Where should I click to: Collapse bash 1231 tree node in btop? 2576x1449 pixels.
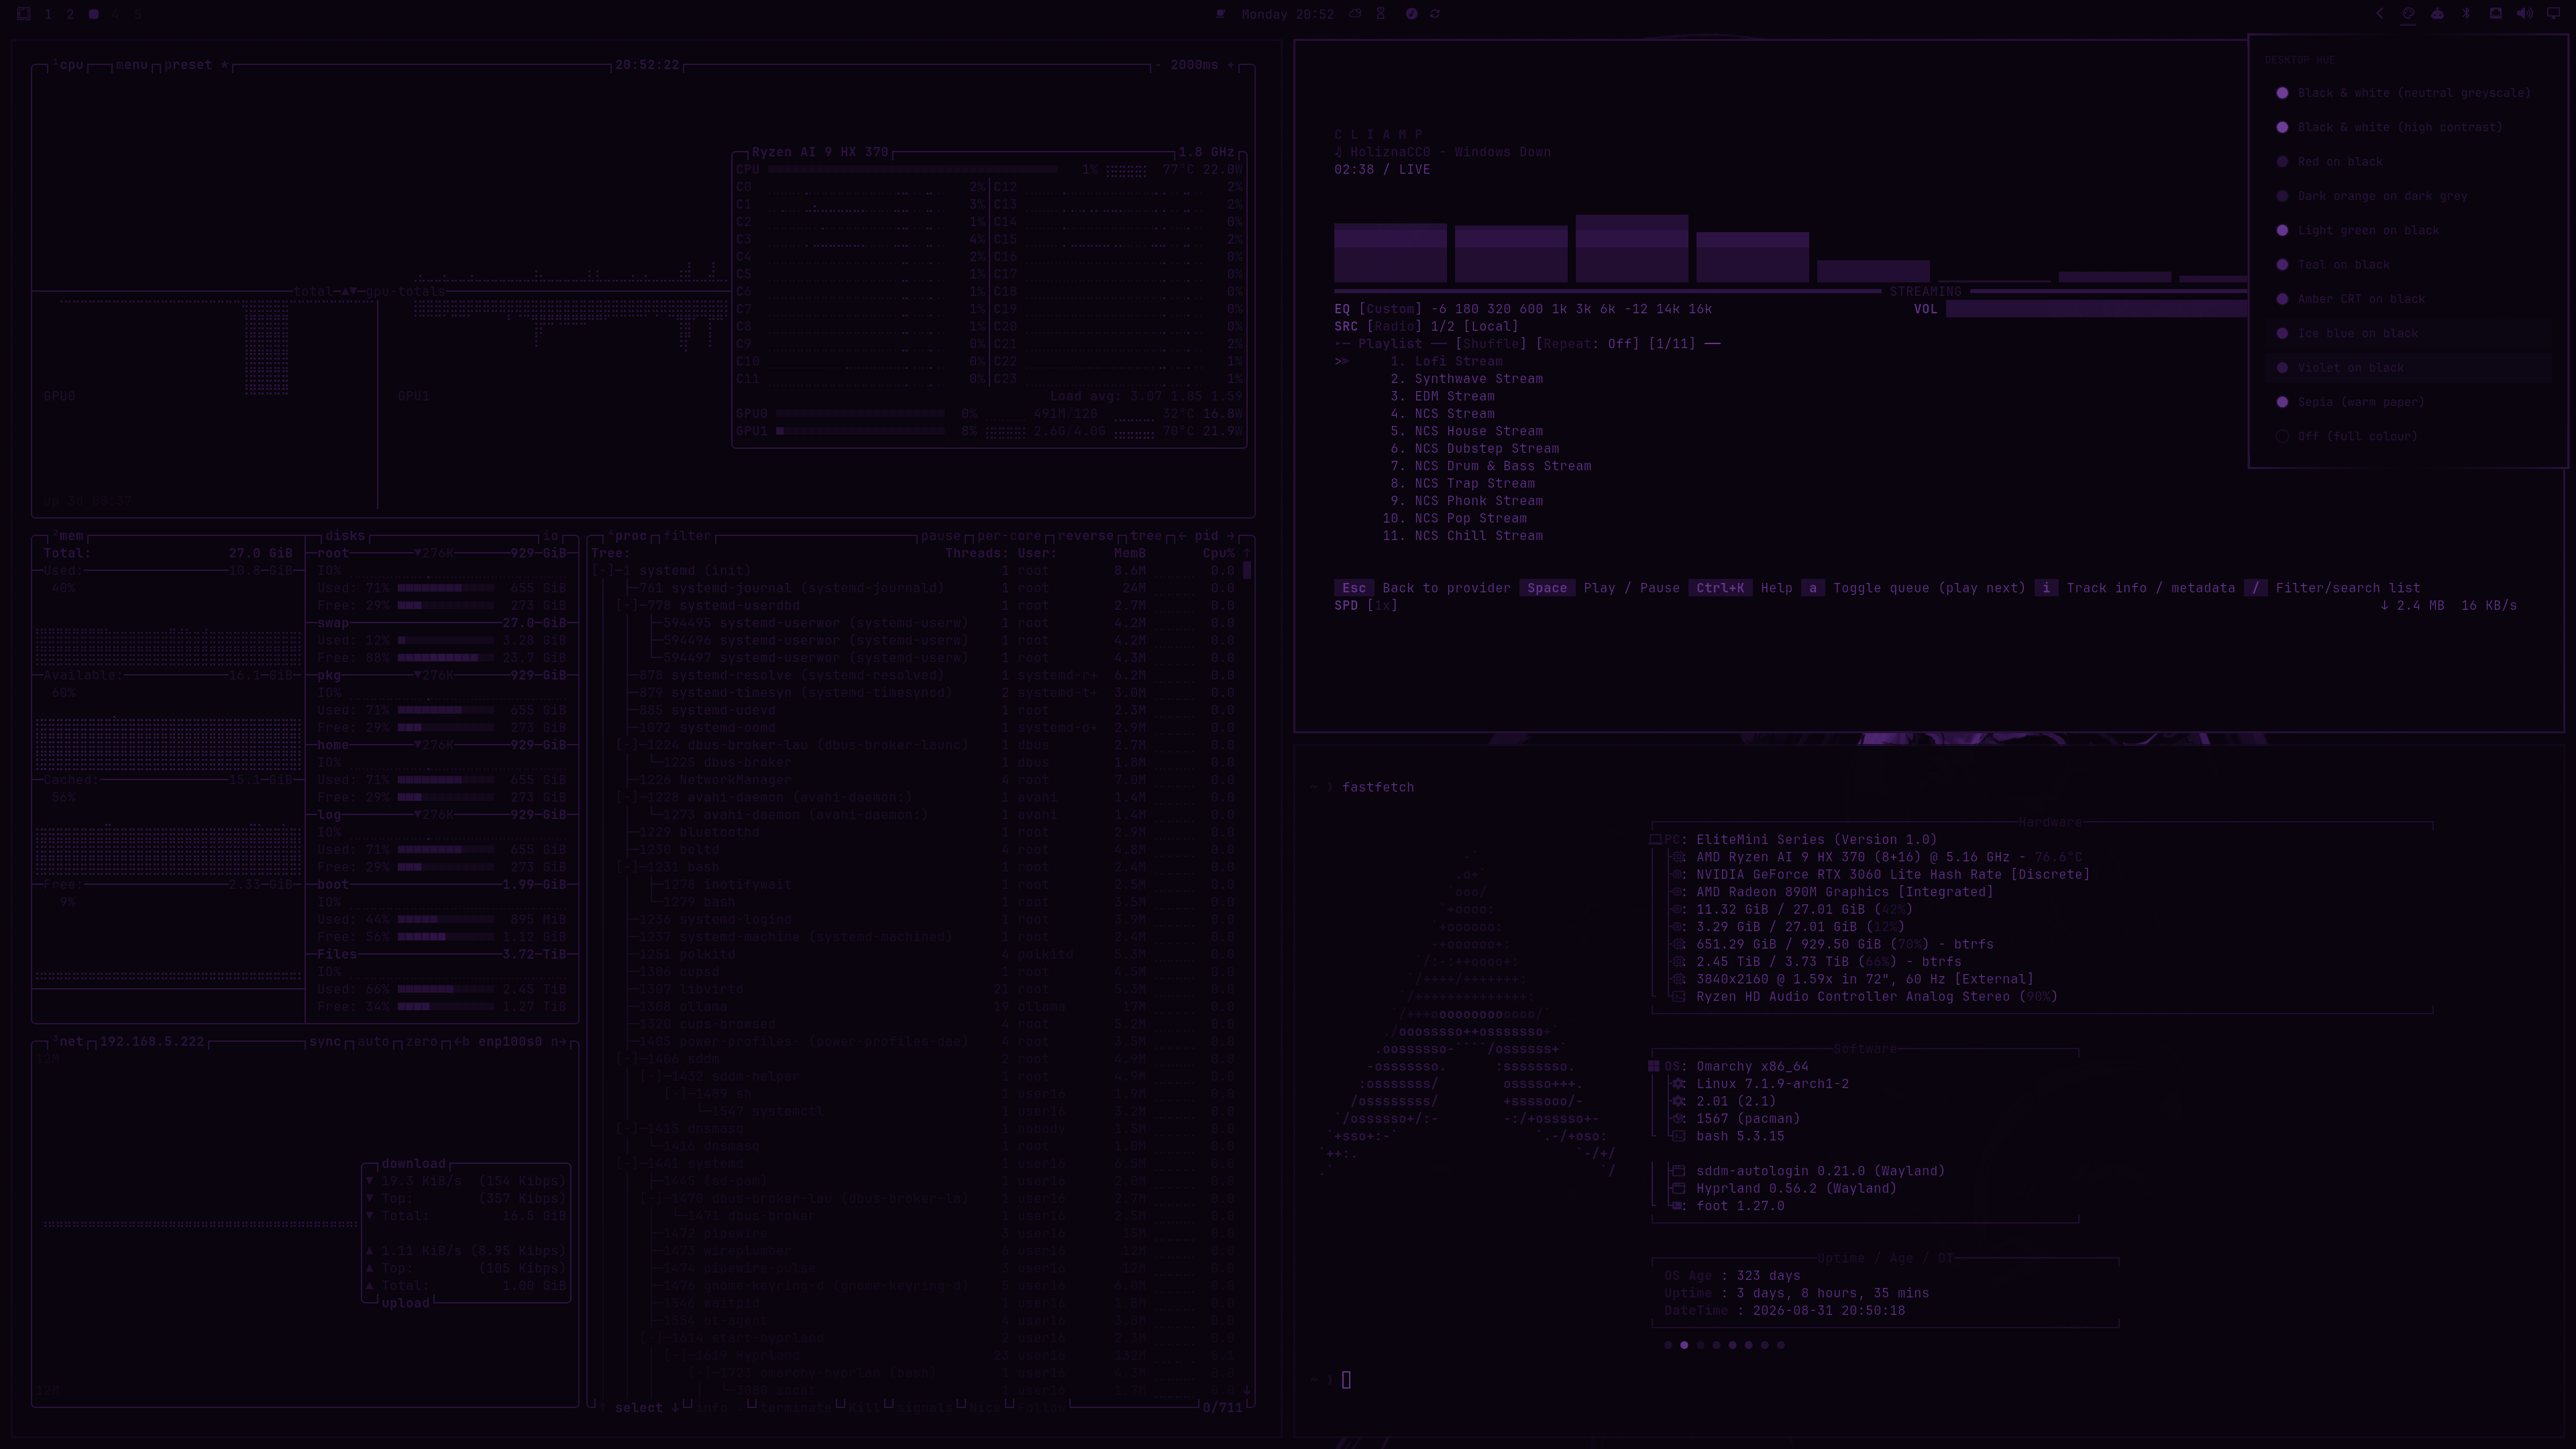pos(627,868)
